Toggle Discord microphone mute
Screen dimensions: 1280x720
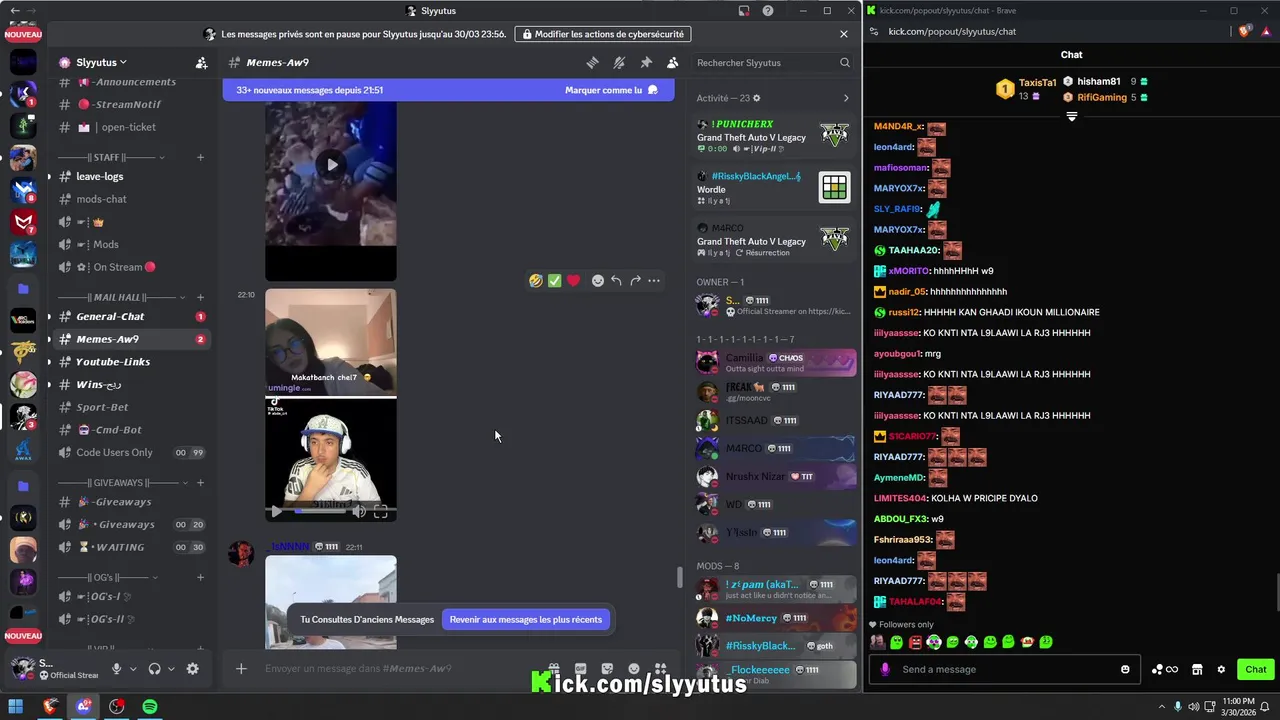click(x=117, y=669)
